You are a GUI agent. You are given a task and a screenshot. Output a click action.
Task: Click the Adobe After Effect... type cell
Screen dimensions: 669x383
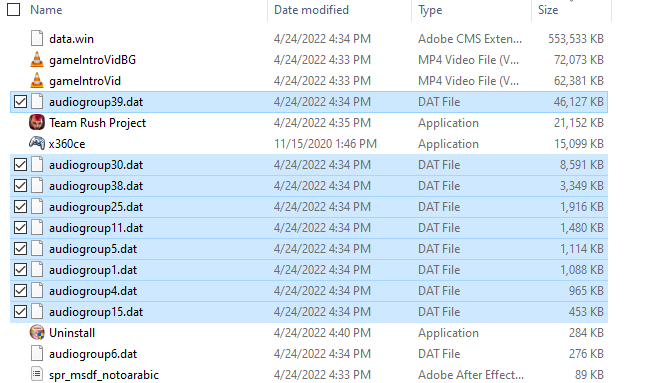471,375
